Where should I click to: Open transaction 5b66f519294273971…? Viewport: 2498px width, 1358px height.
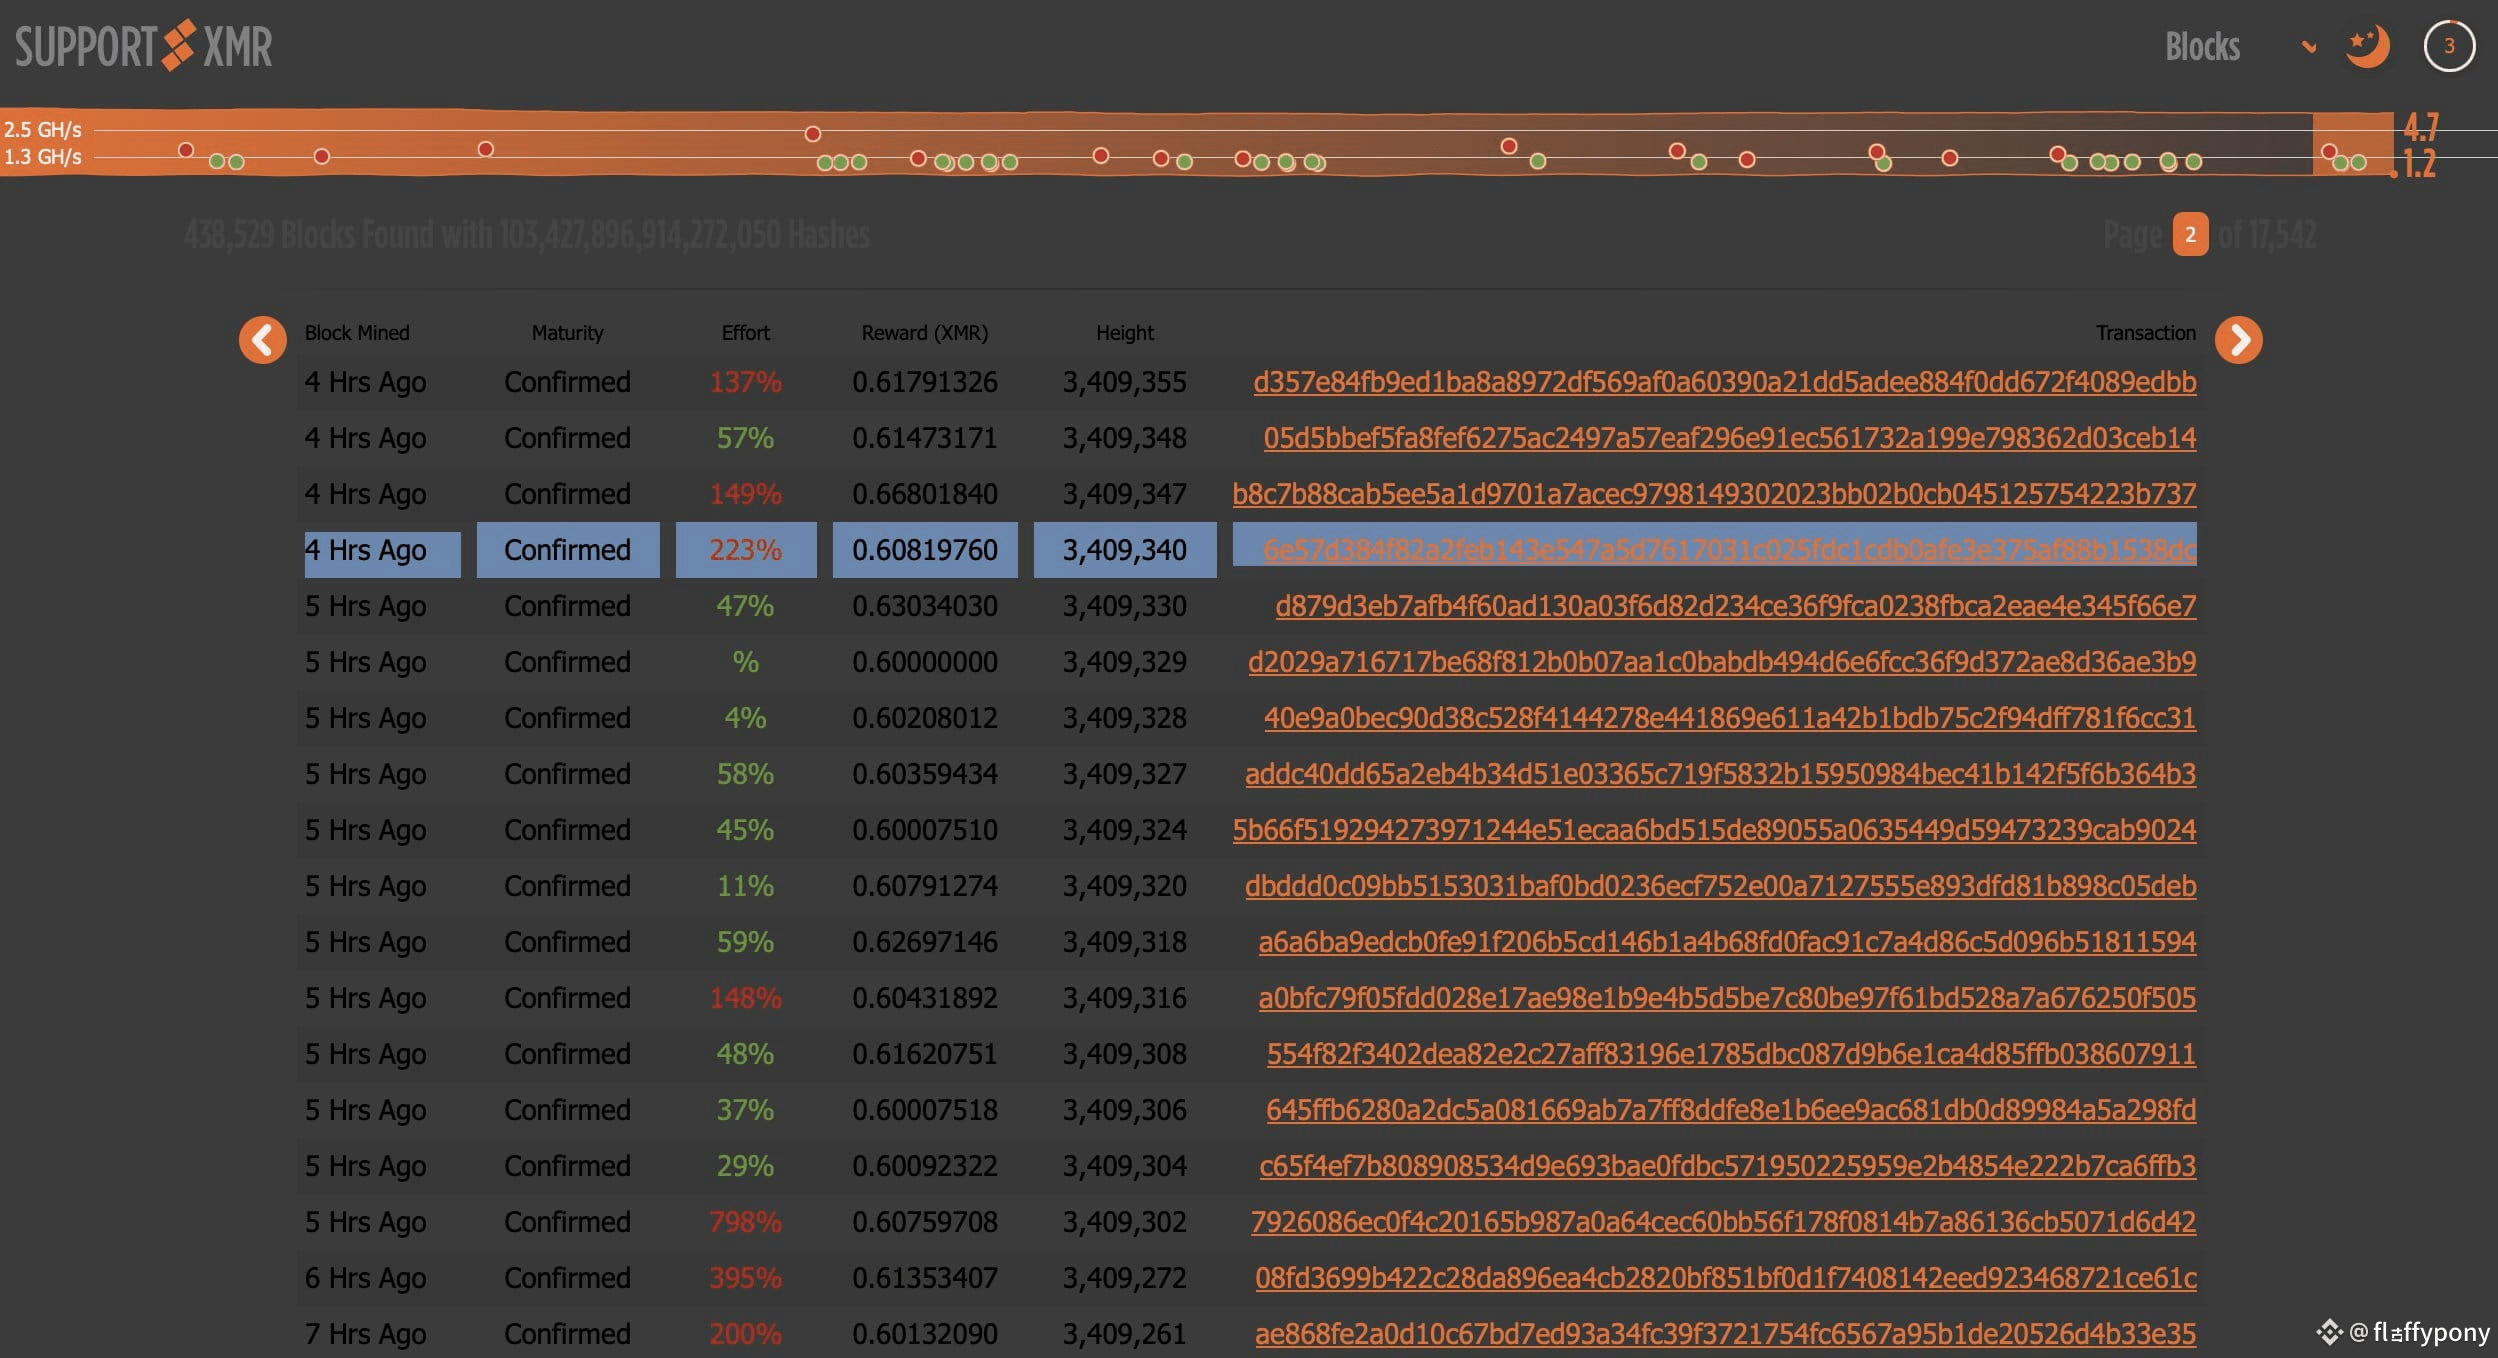[x=1714, y=830]
